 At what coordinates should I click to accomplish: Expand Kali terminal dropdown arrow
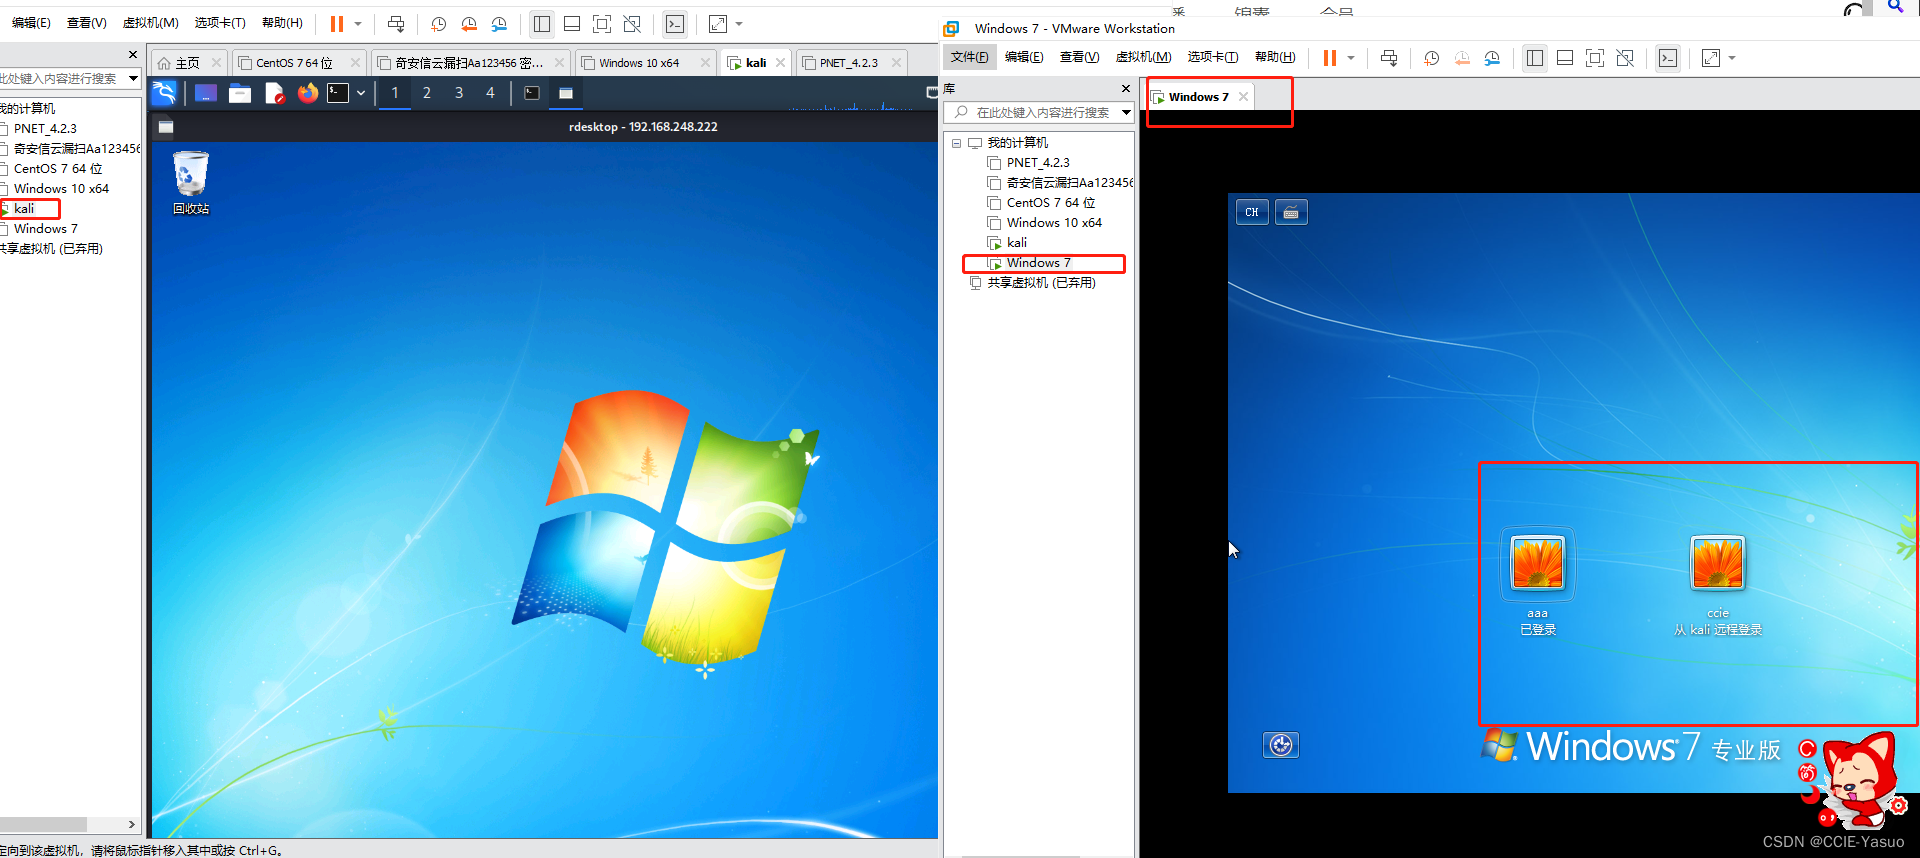(x=361, y=93)
